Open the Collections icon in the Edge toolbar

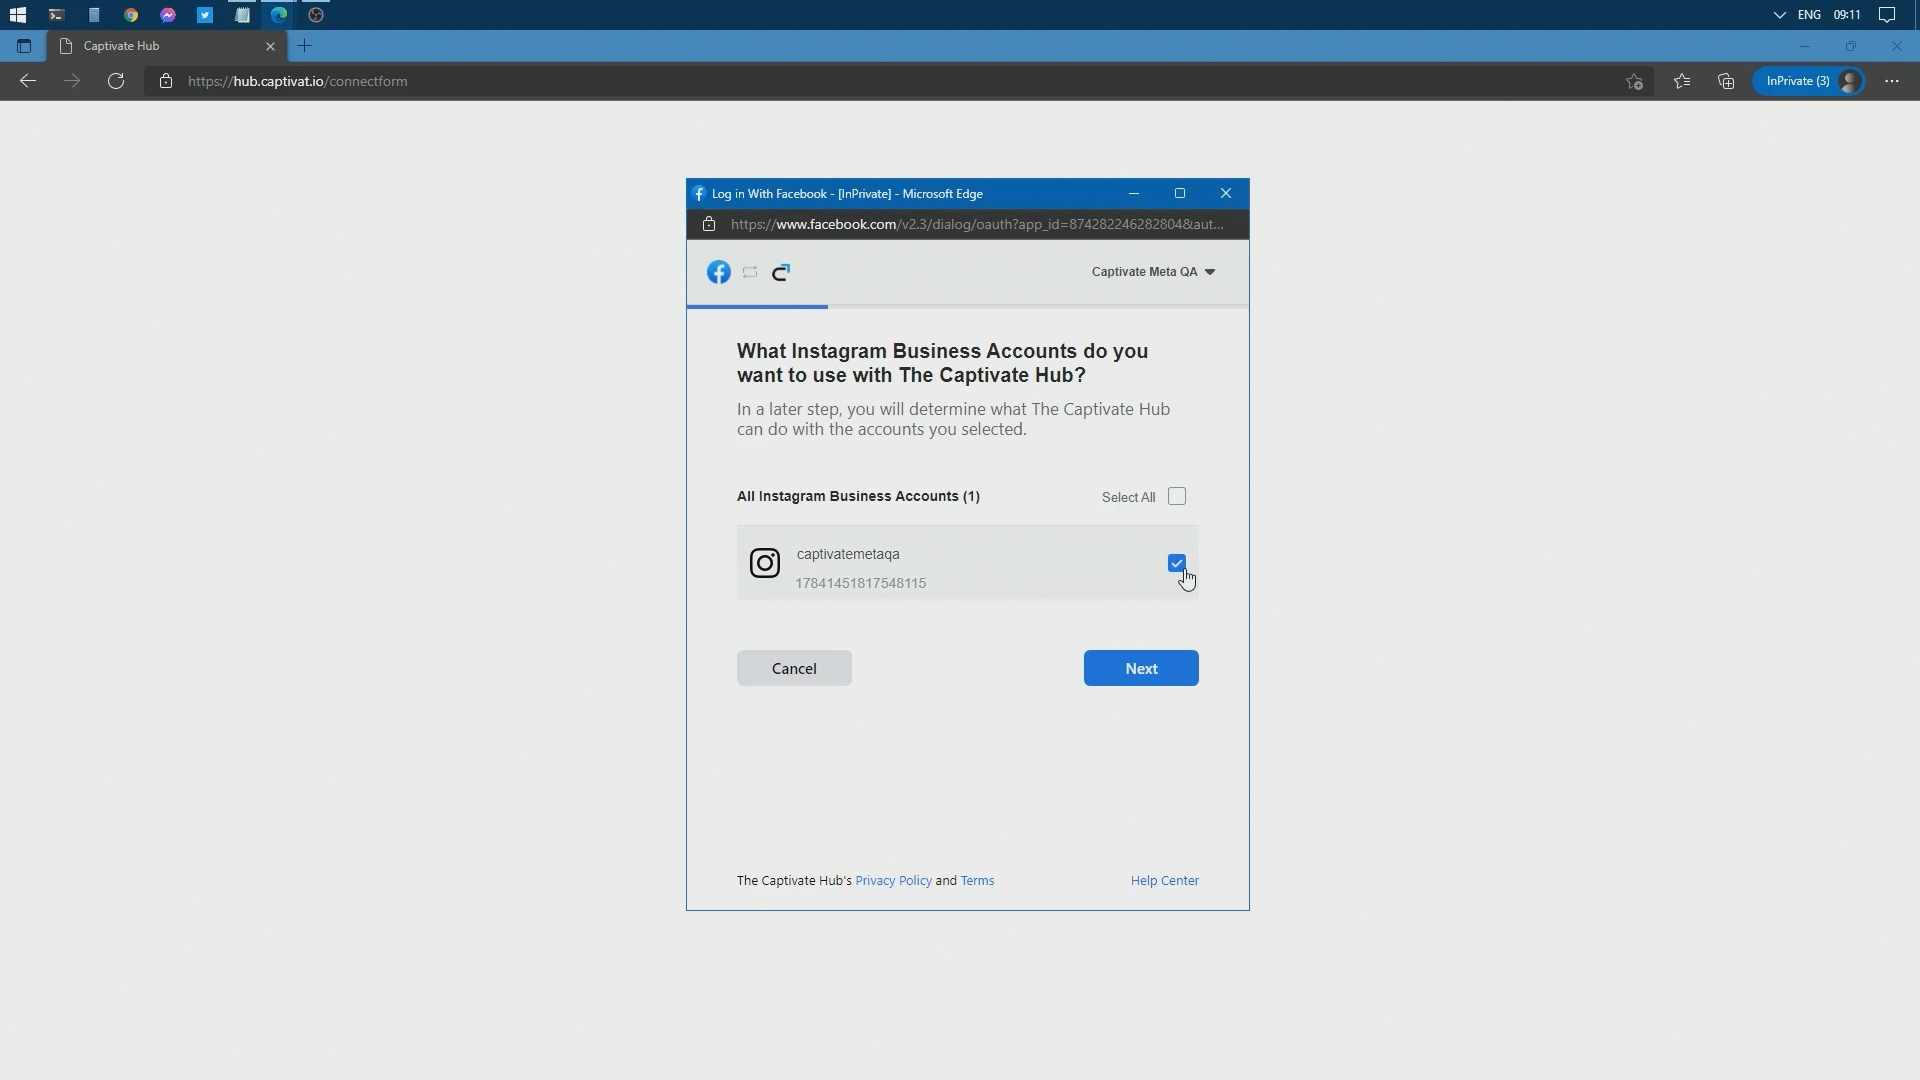click(1726, 81)
